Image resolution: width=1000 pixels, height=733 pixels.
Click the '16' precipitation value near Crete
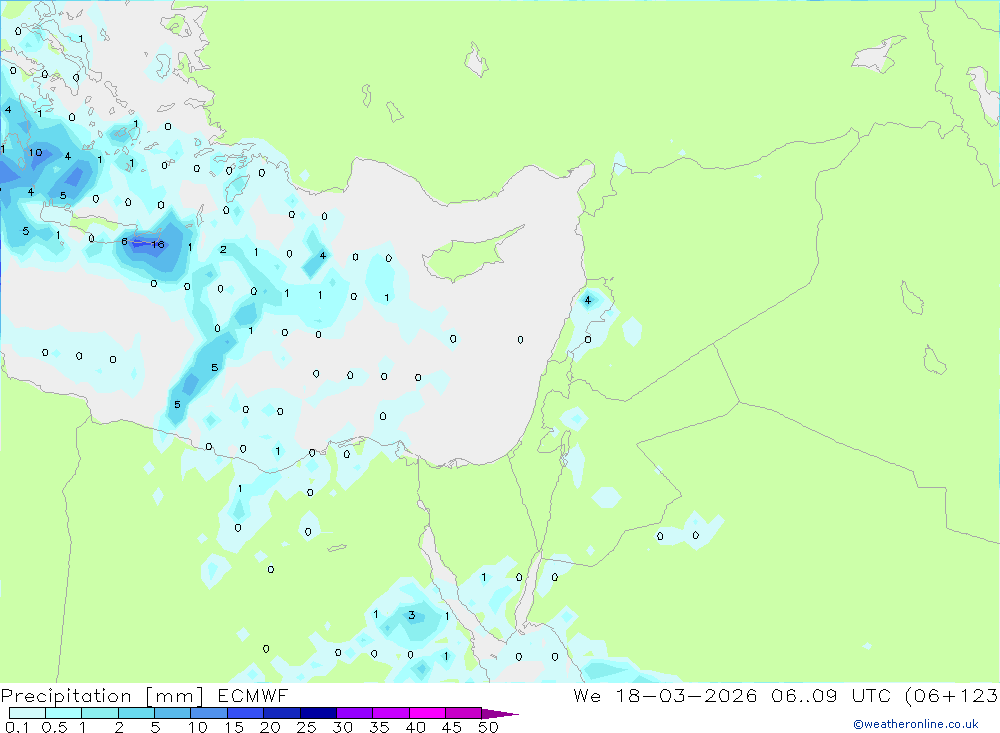point(158,244)
